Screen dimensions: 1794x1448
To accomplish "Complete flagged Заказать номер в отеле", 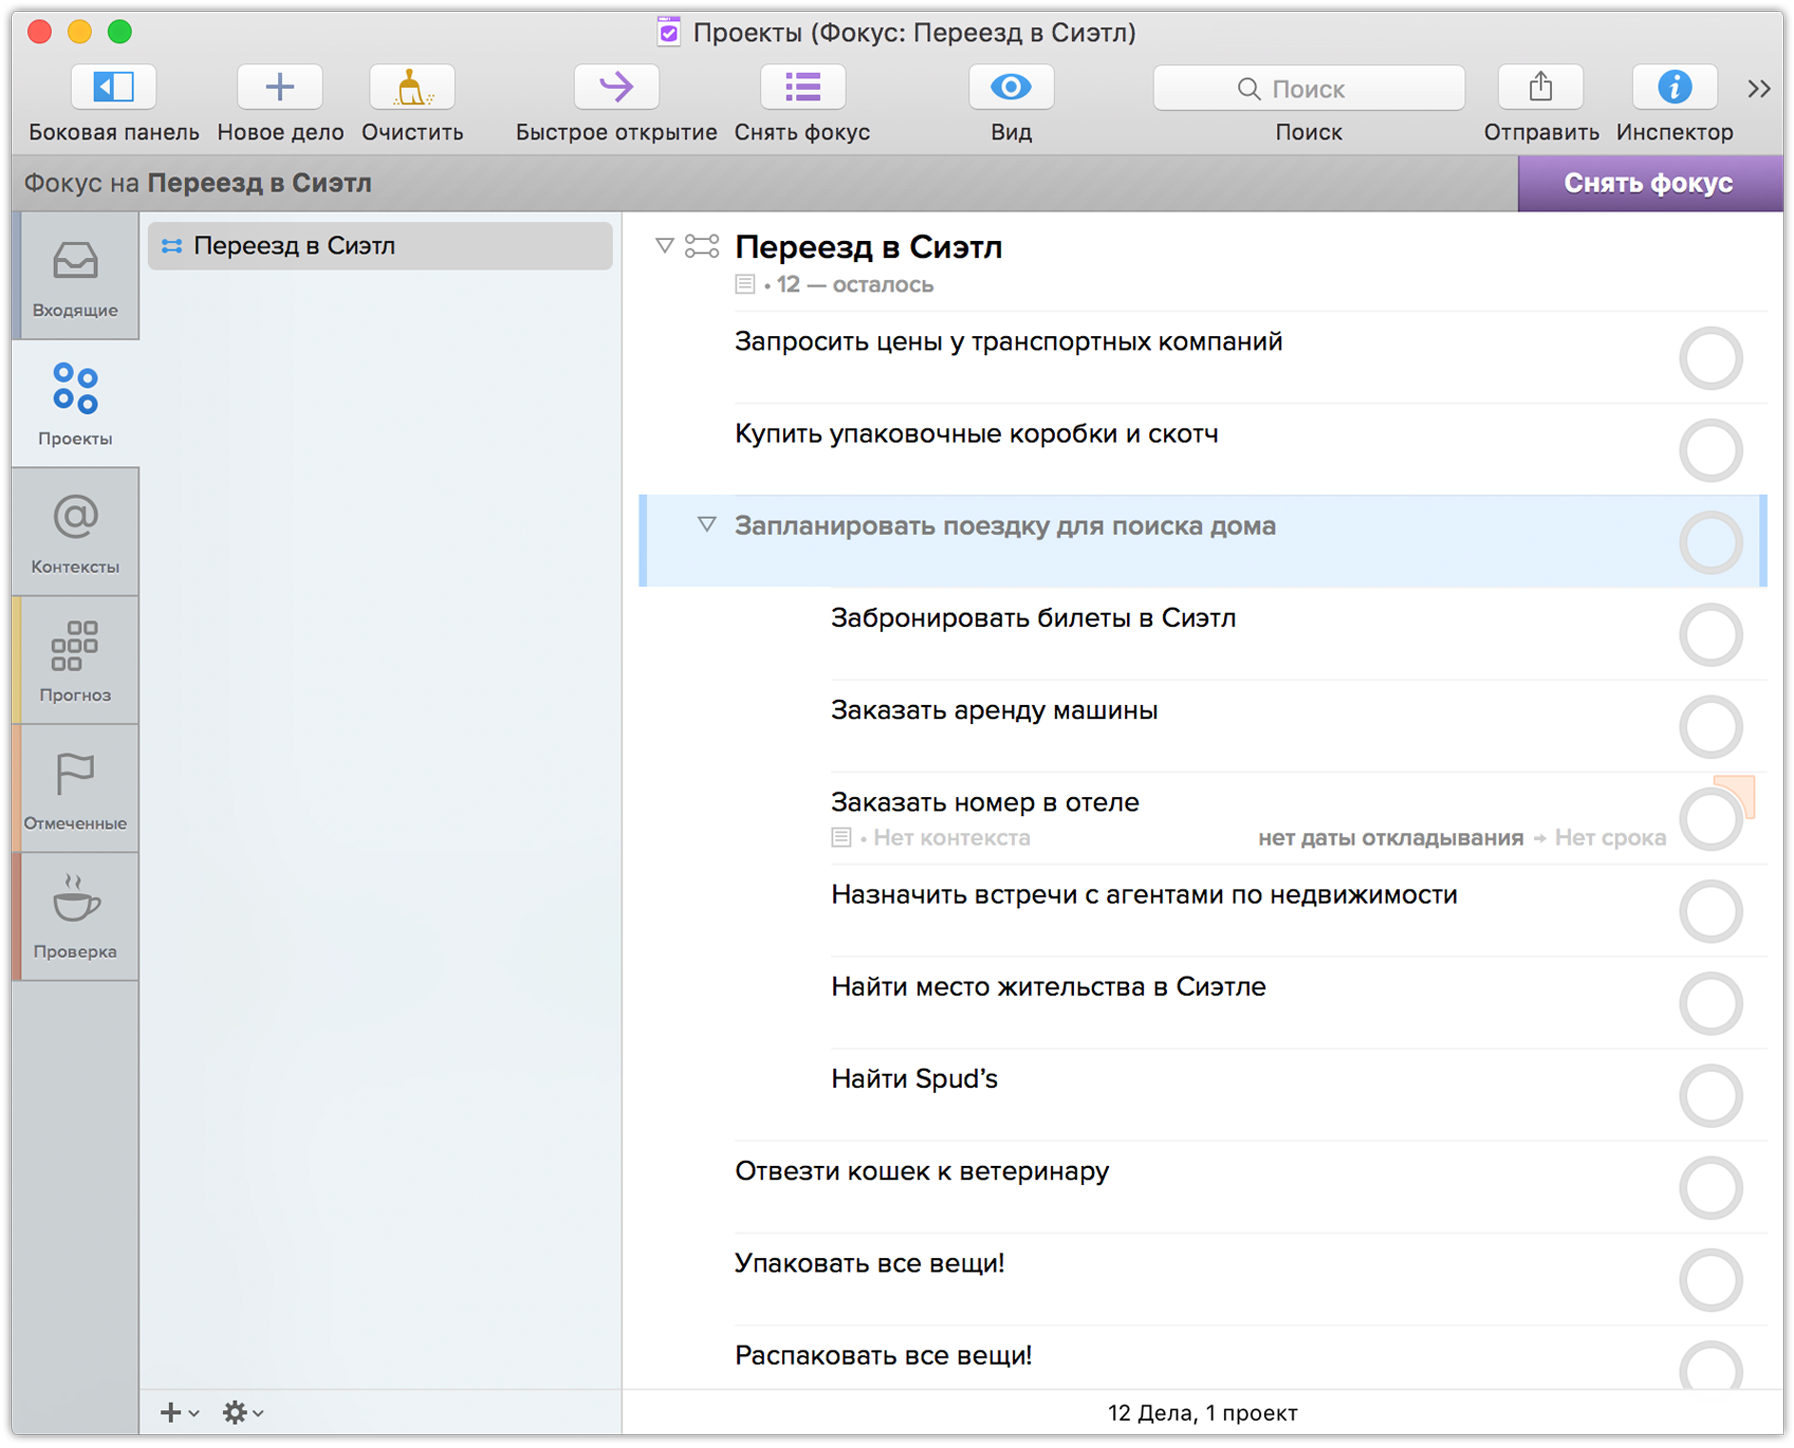I will tap(1710, 818).
